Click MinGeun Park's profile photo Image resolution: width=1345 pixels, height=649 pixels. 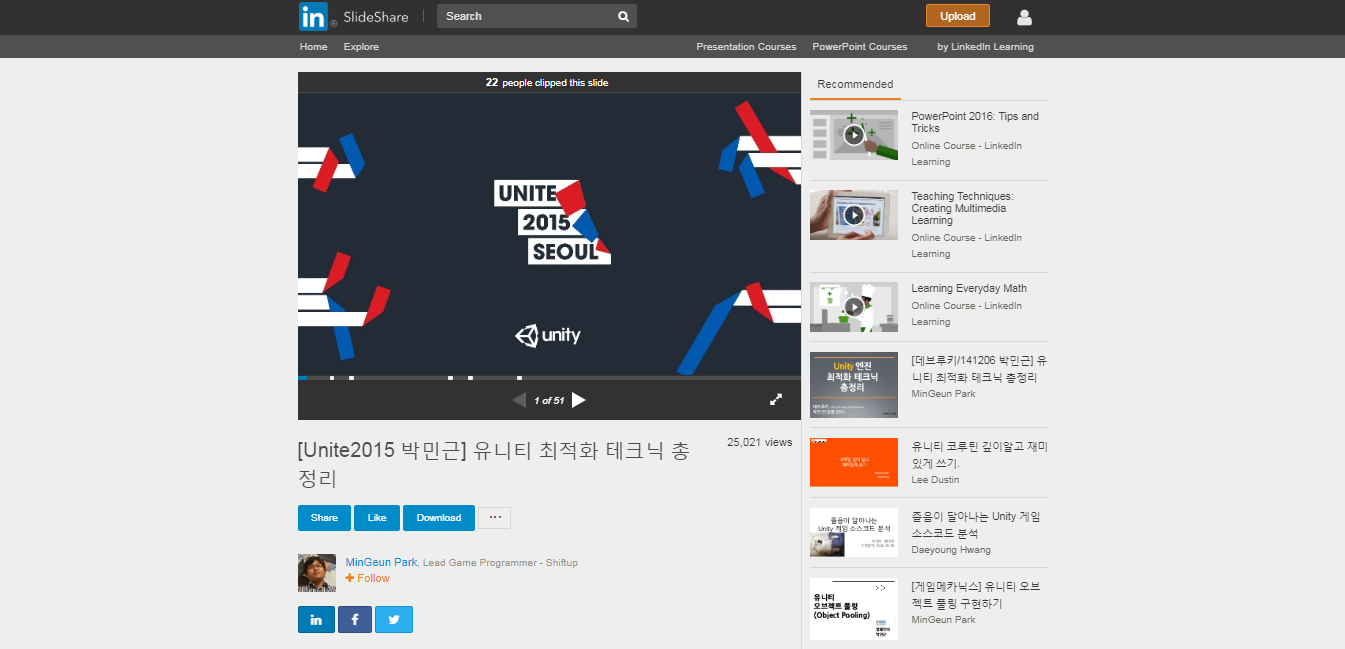click(x=317, y=573)
